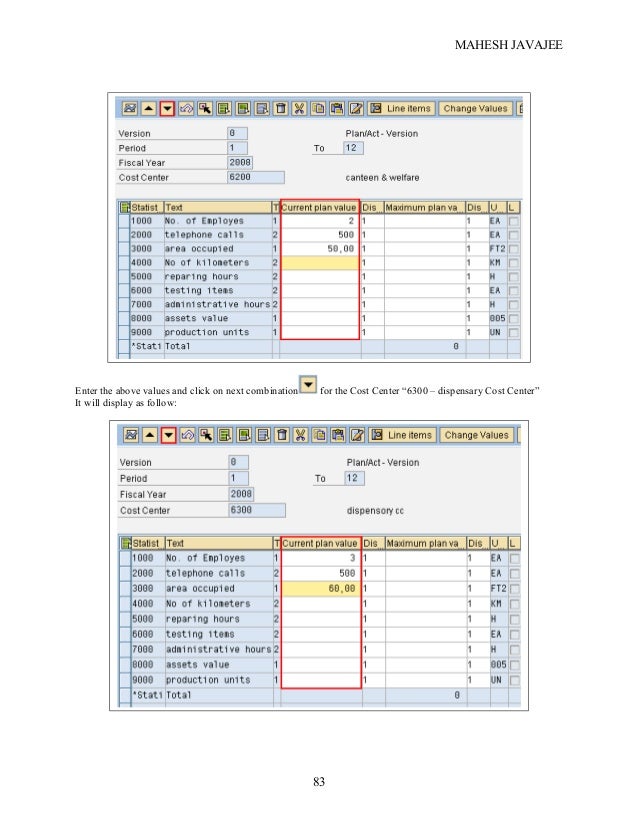Tick L checkbox for No. of Employes, 6200 screen

(514, 221)
